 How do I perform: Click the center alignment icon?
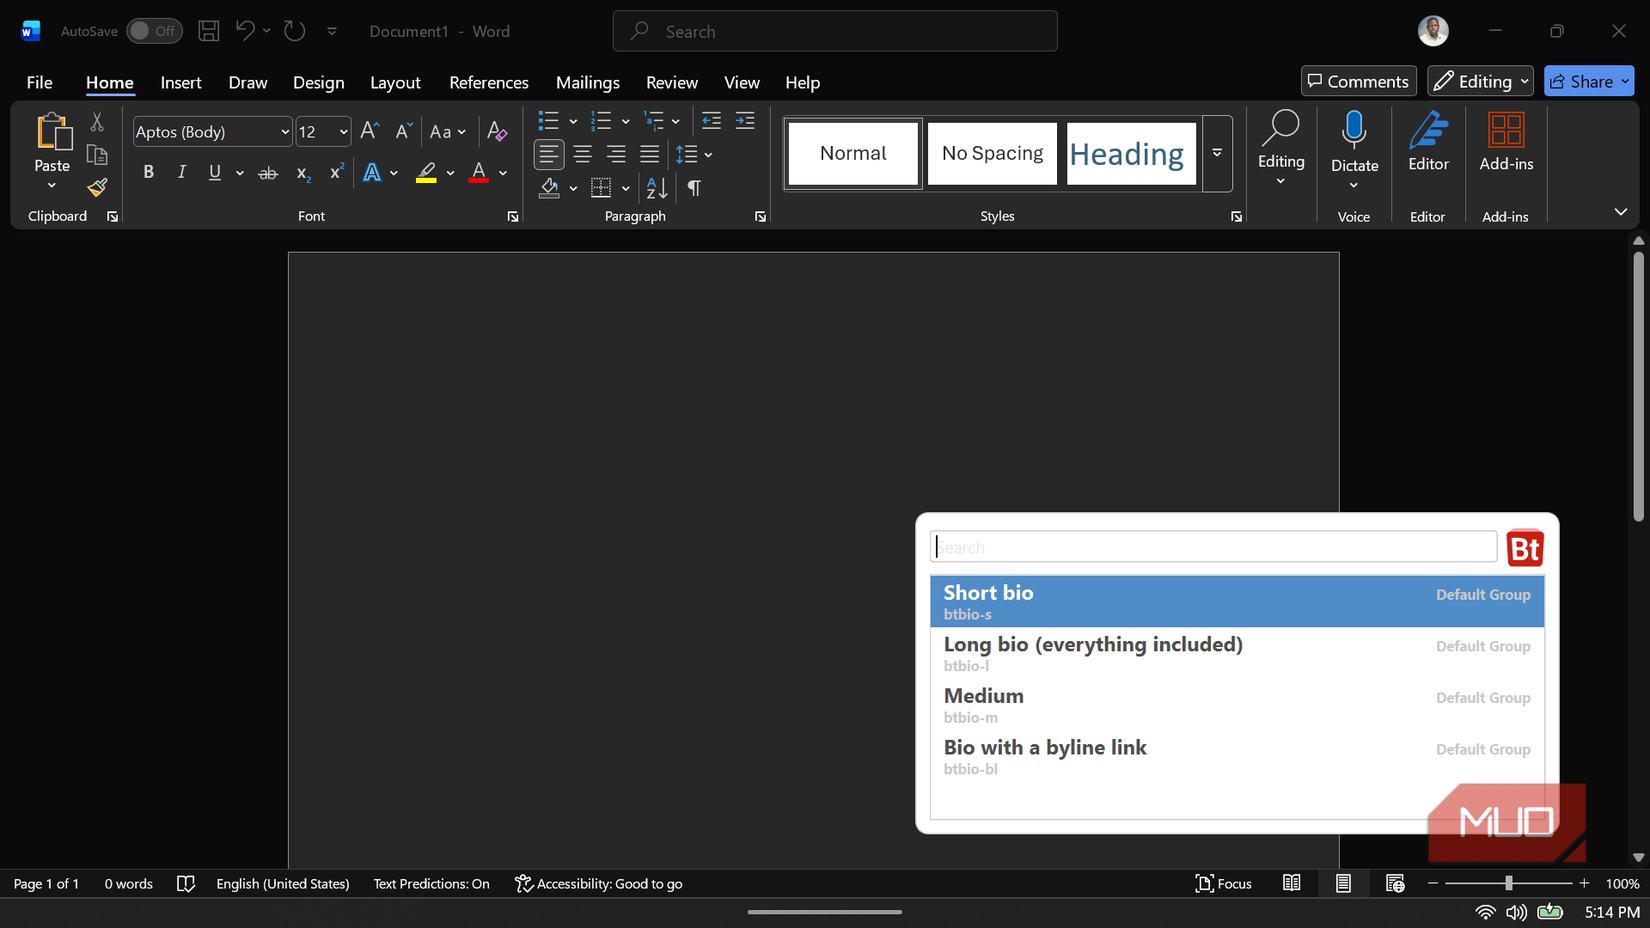tap(582, 154)
